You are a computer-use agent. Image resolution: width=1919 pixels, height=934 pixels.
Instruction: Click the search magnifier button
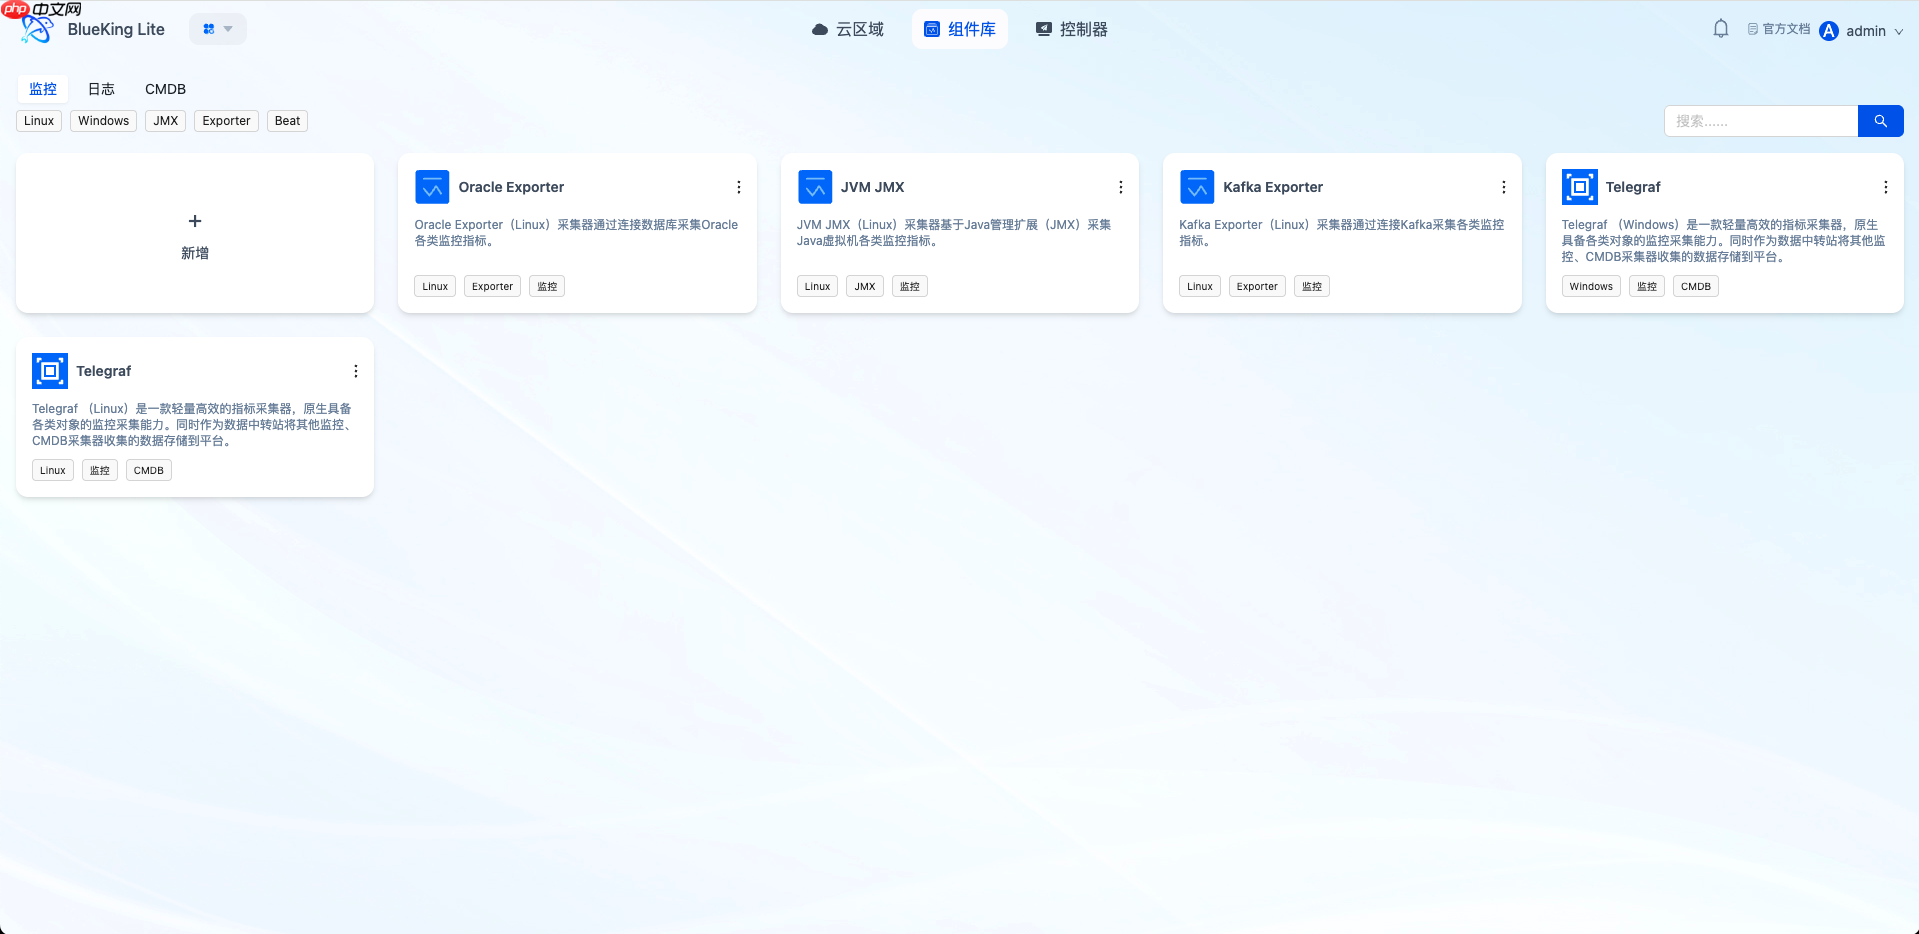pos(1880,120)
